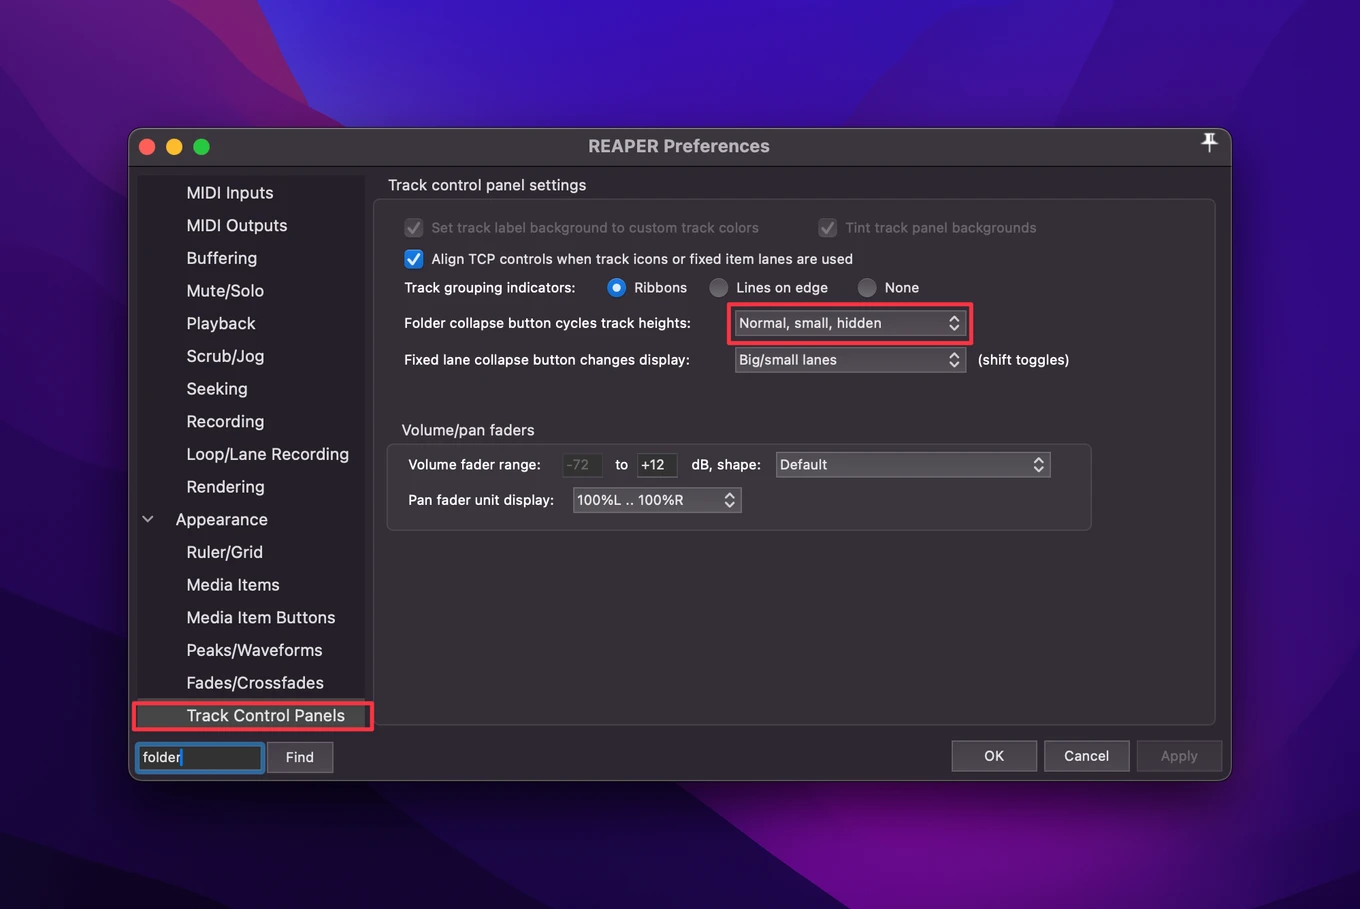Click the Find button

pos(300,757)
